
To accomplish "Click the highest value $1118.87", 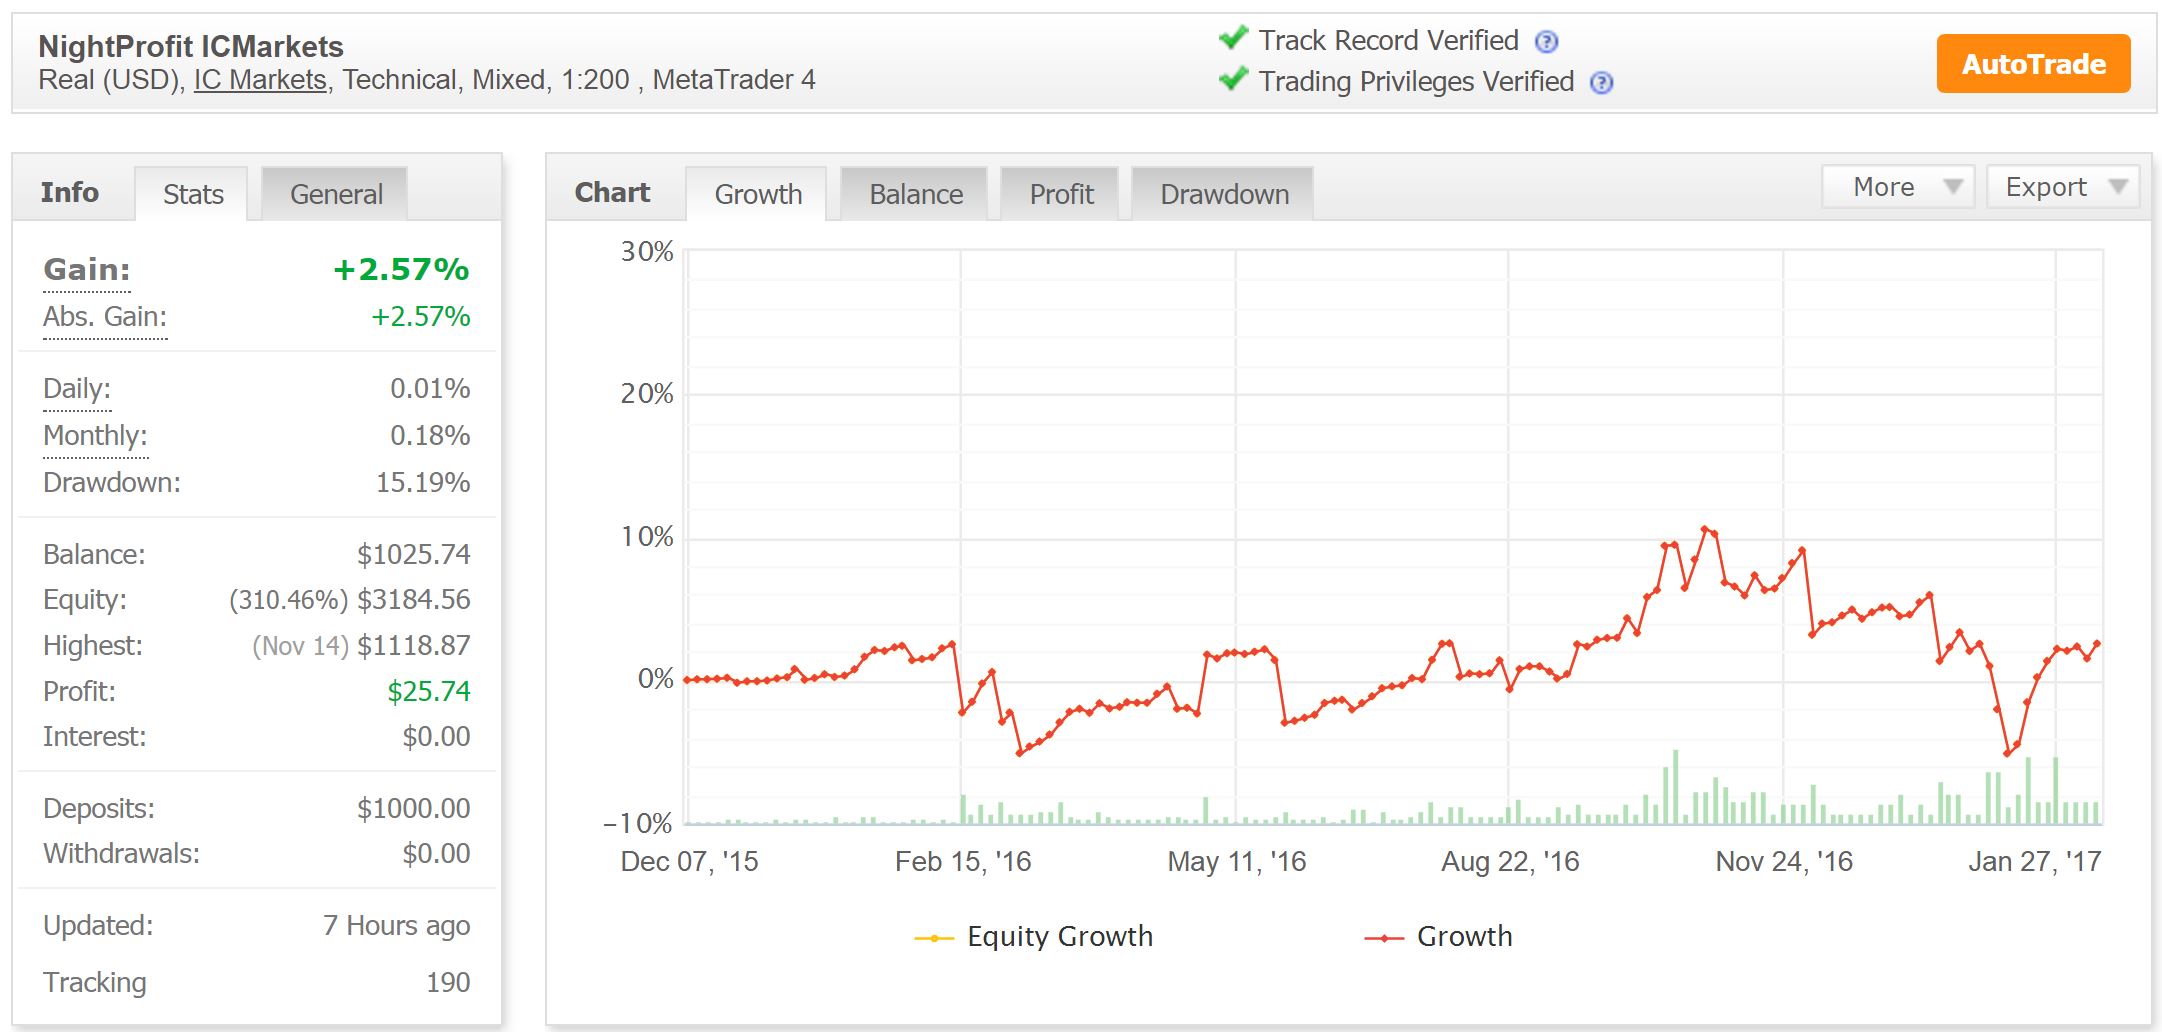I will click(414, 646).
